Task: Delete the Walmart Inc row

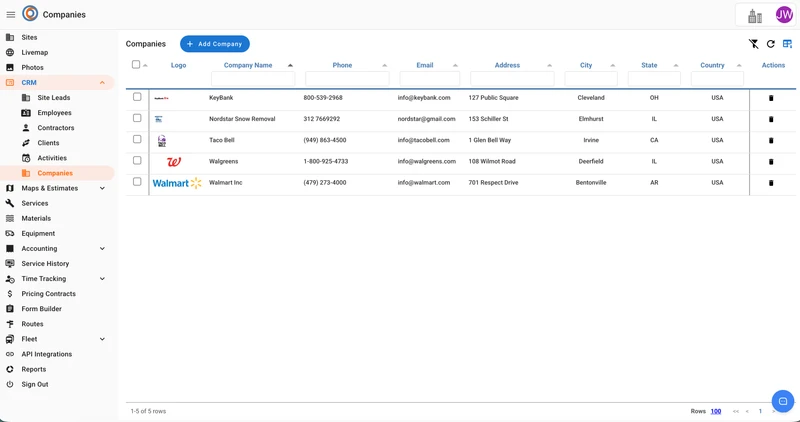Action: [771, 183]
